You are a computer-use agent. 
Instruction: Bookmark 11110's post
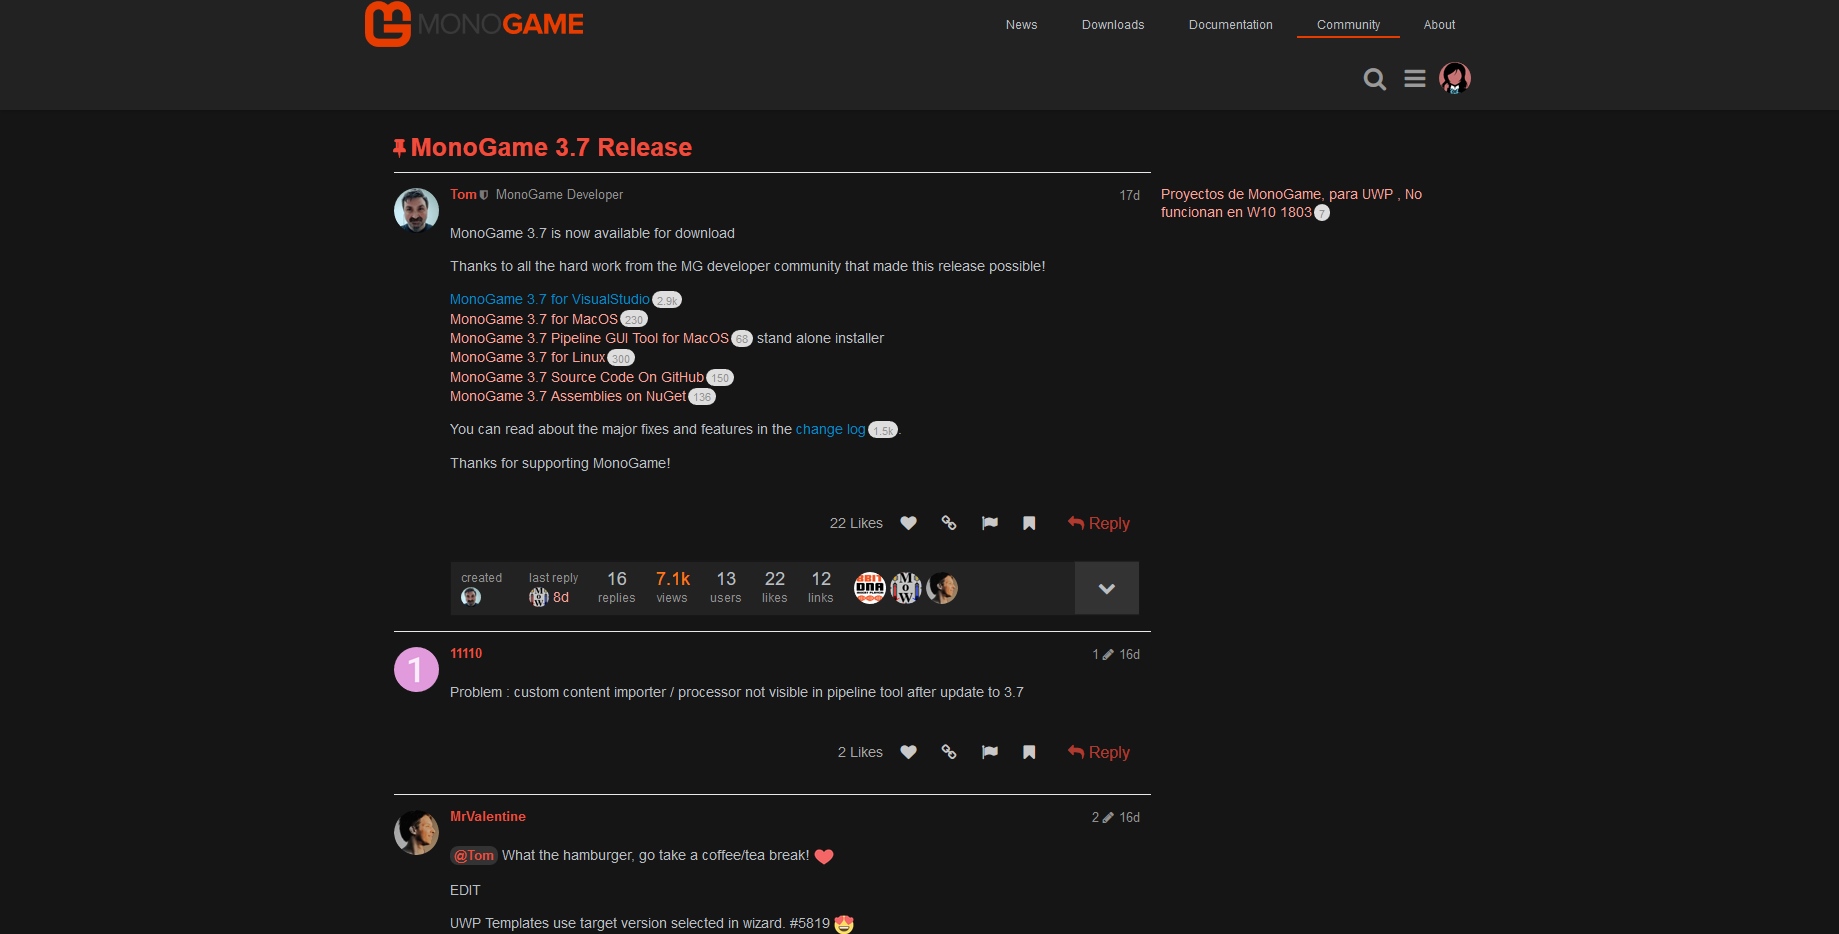point(1029,752)
